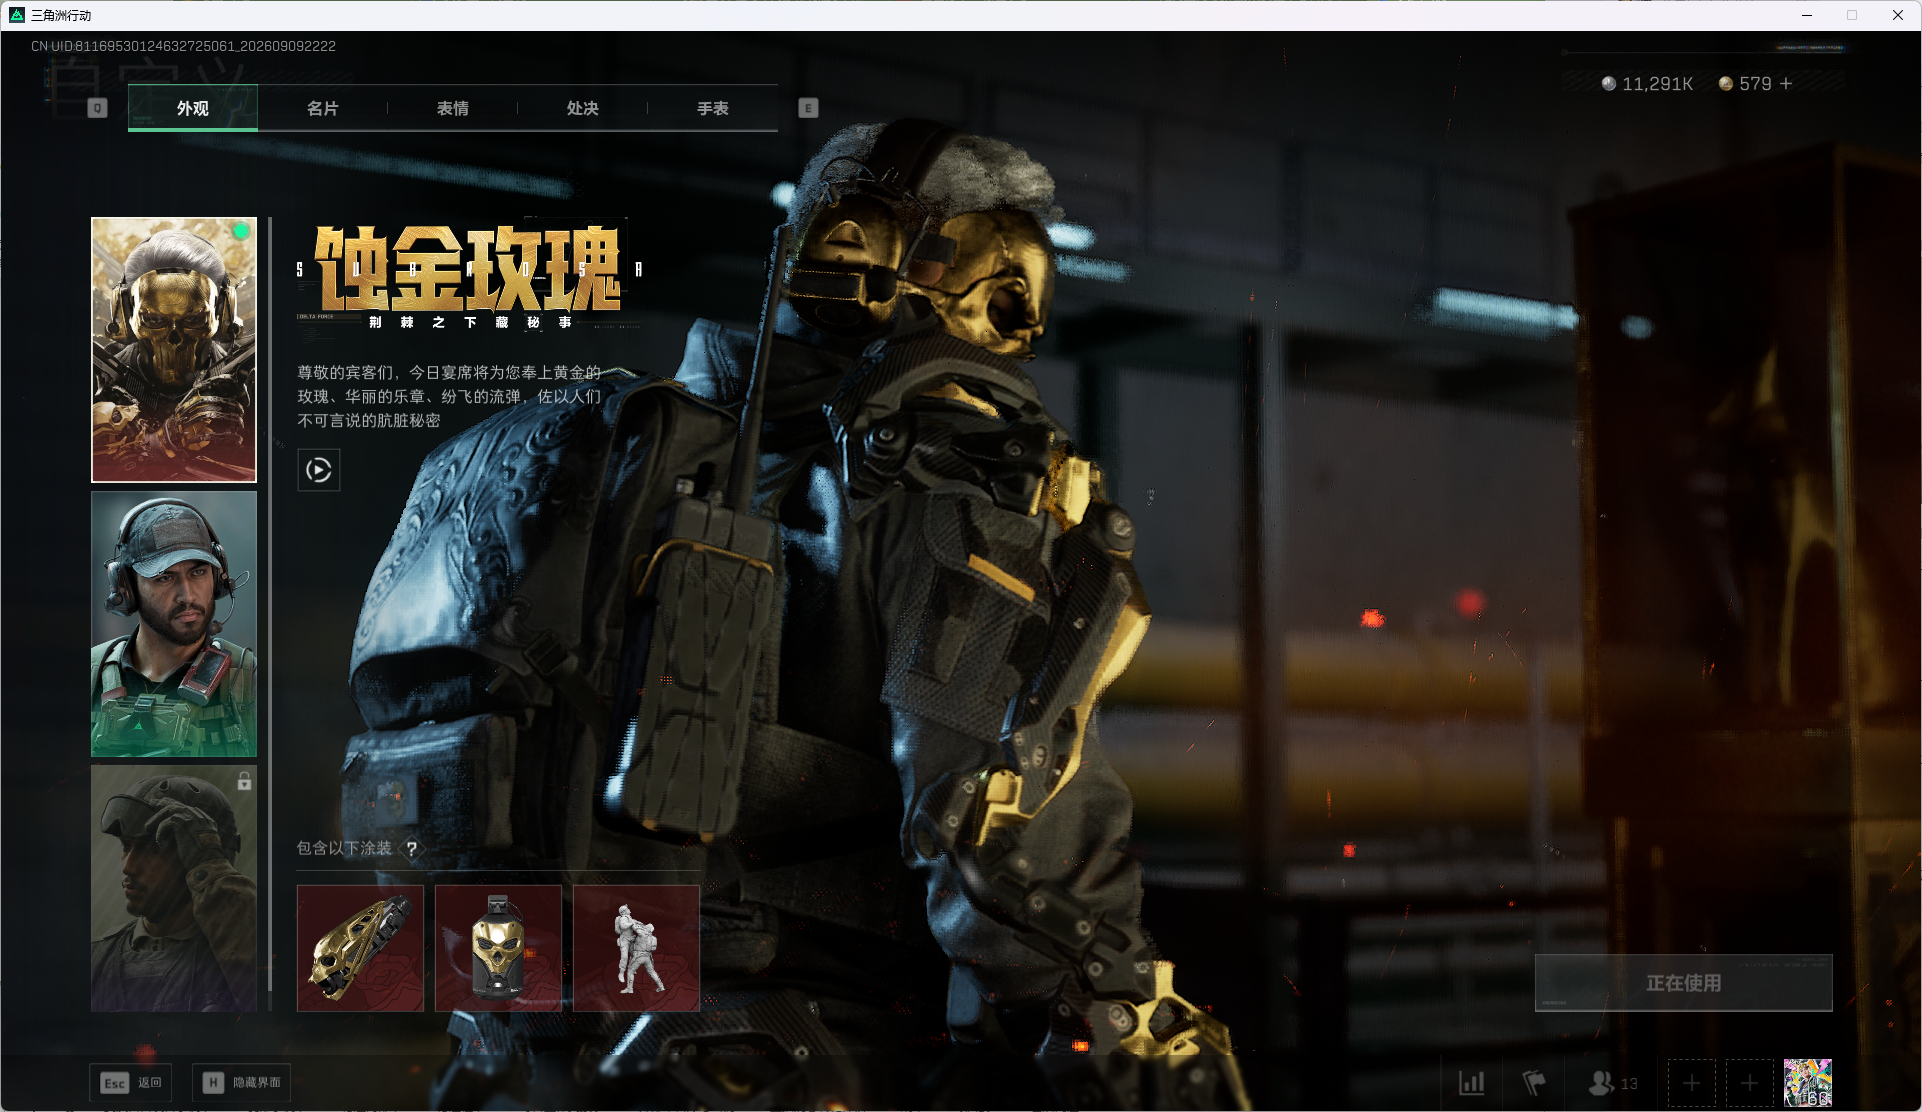Select the bearded operator with cap skin
1922x1112 pixels.
click(174, 624)
